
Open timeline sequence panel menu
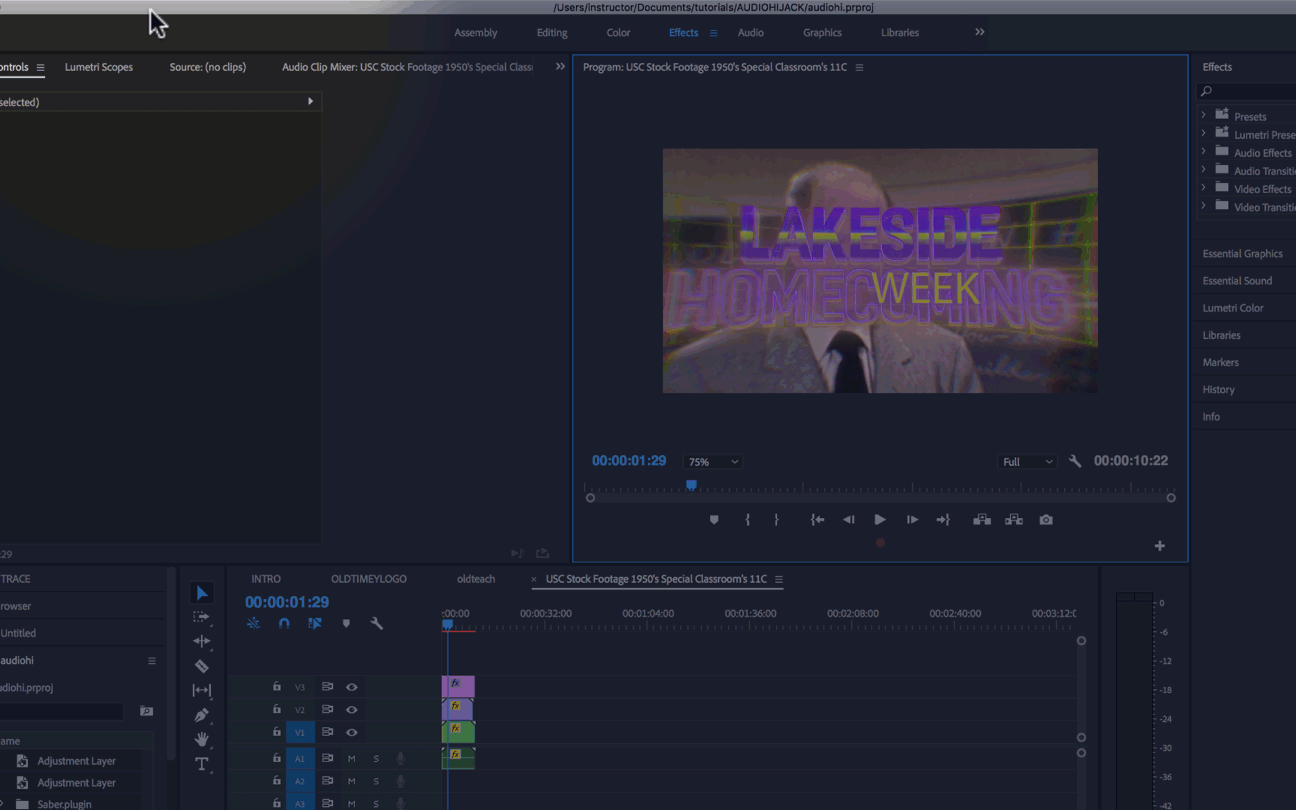pyautogui.click(x=779, y=579)
